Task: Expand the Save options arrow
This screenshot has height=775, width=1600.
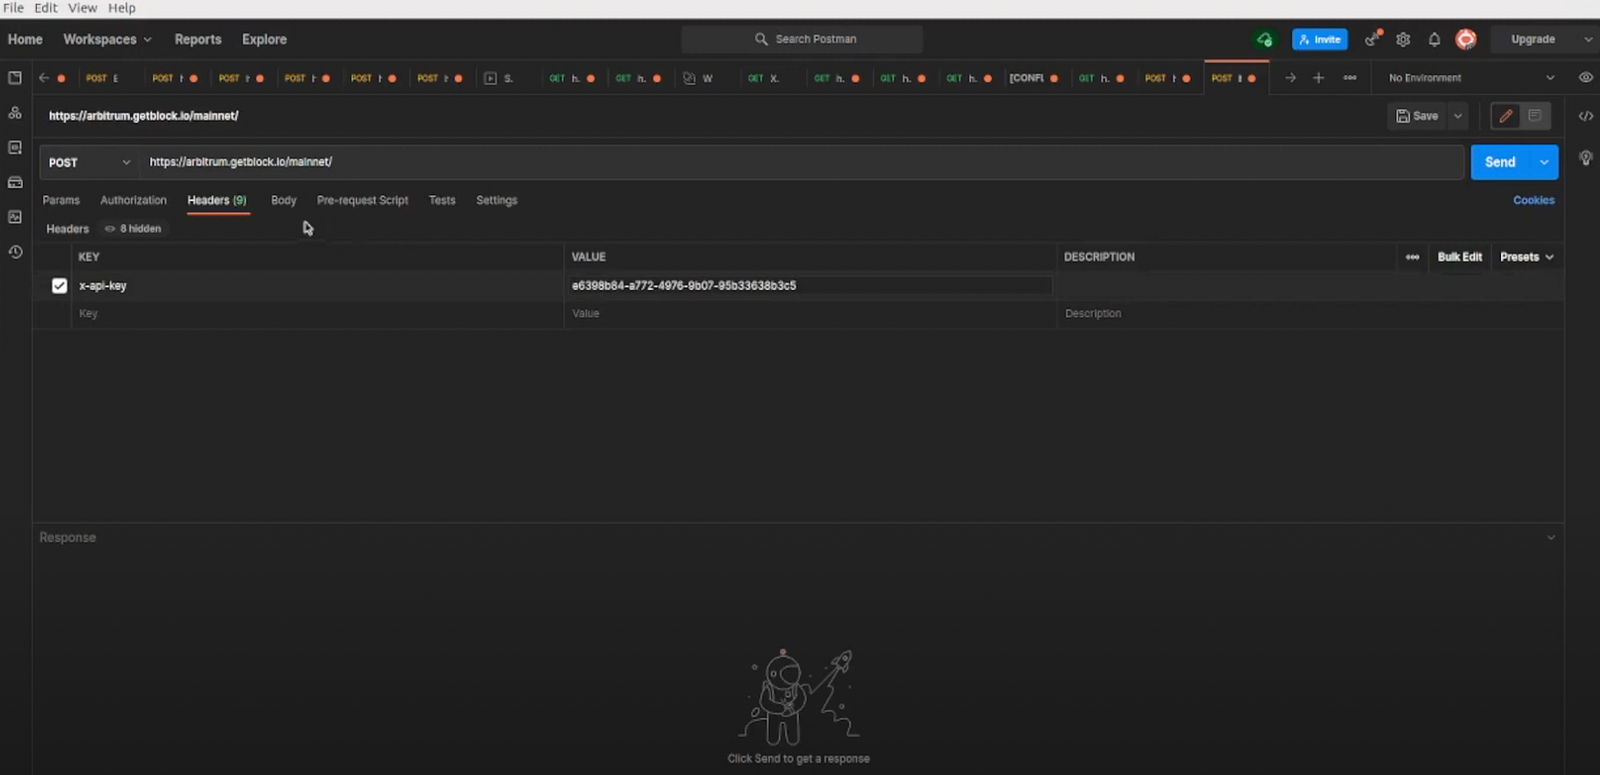Action: [x=1458, y=116]
